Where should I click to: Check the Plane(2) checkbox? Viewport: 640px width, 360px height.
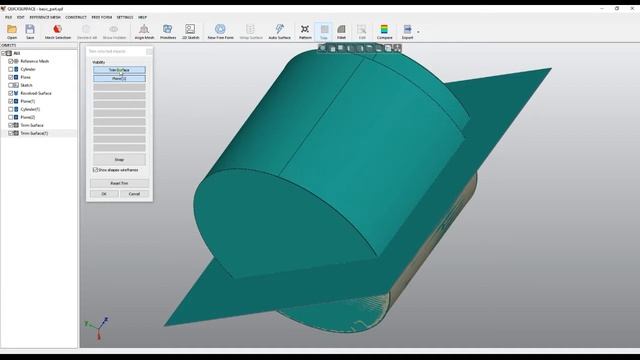pos(11,117)
